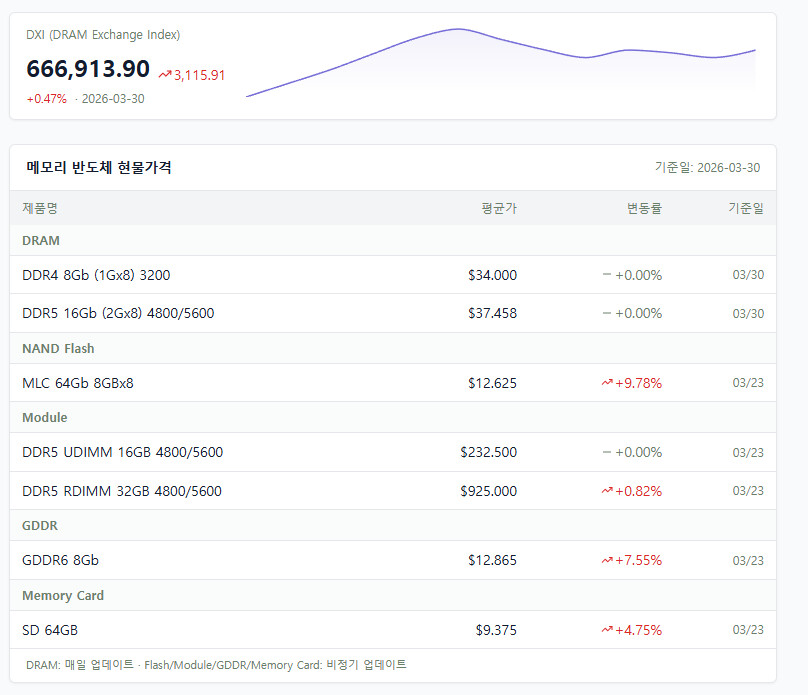Click the DXI (DRAM Exchange Index) title
The height and width of the screenshot is (695, 808).
pos(103,35)
